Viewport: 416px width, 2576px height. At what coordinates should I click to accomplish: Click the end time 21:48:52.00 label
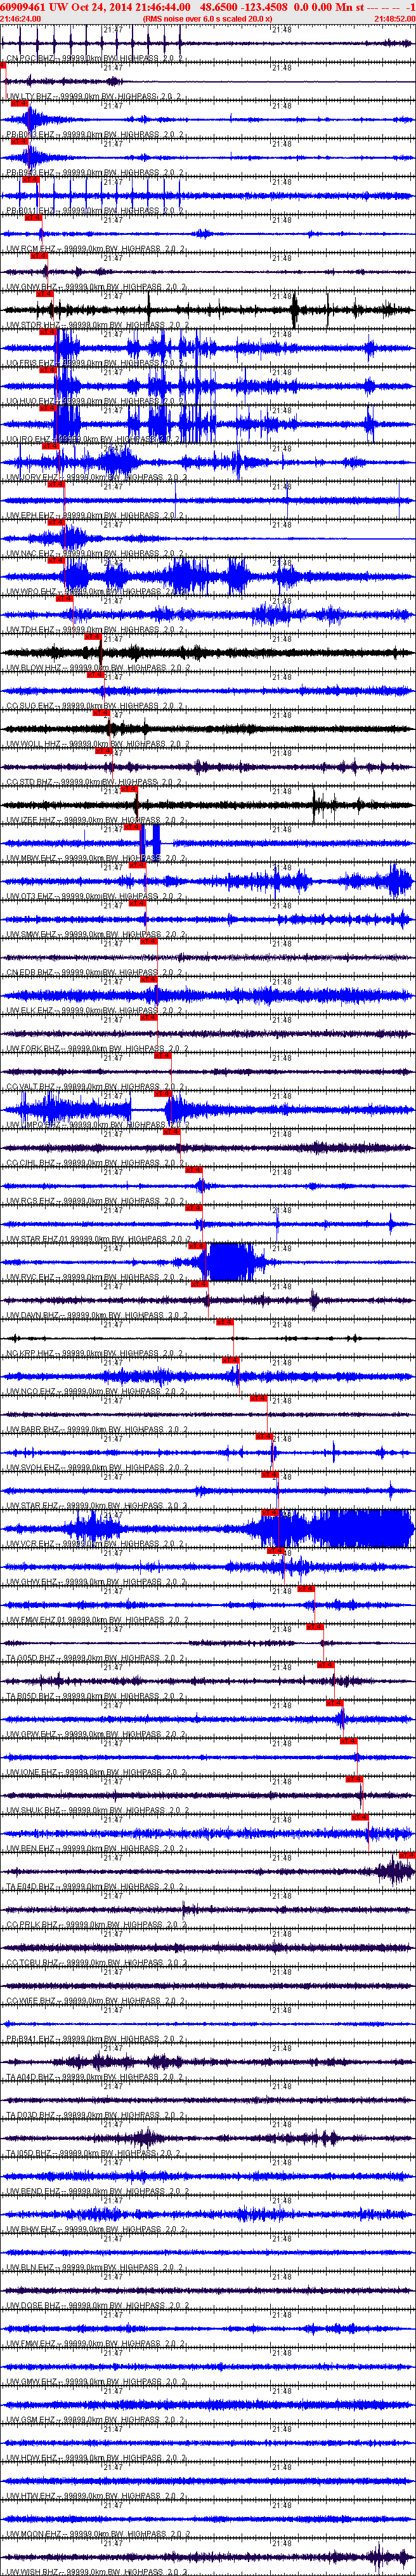pyautogui.click(x=394, y=19)
